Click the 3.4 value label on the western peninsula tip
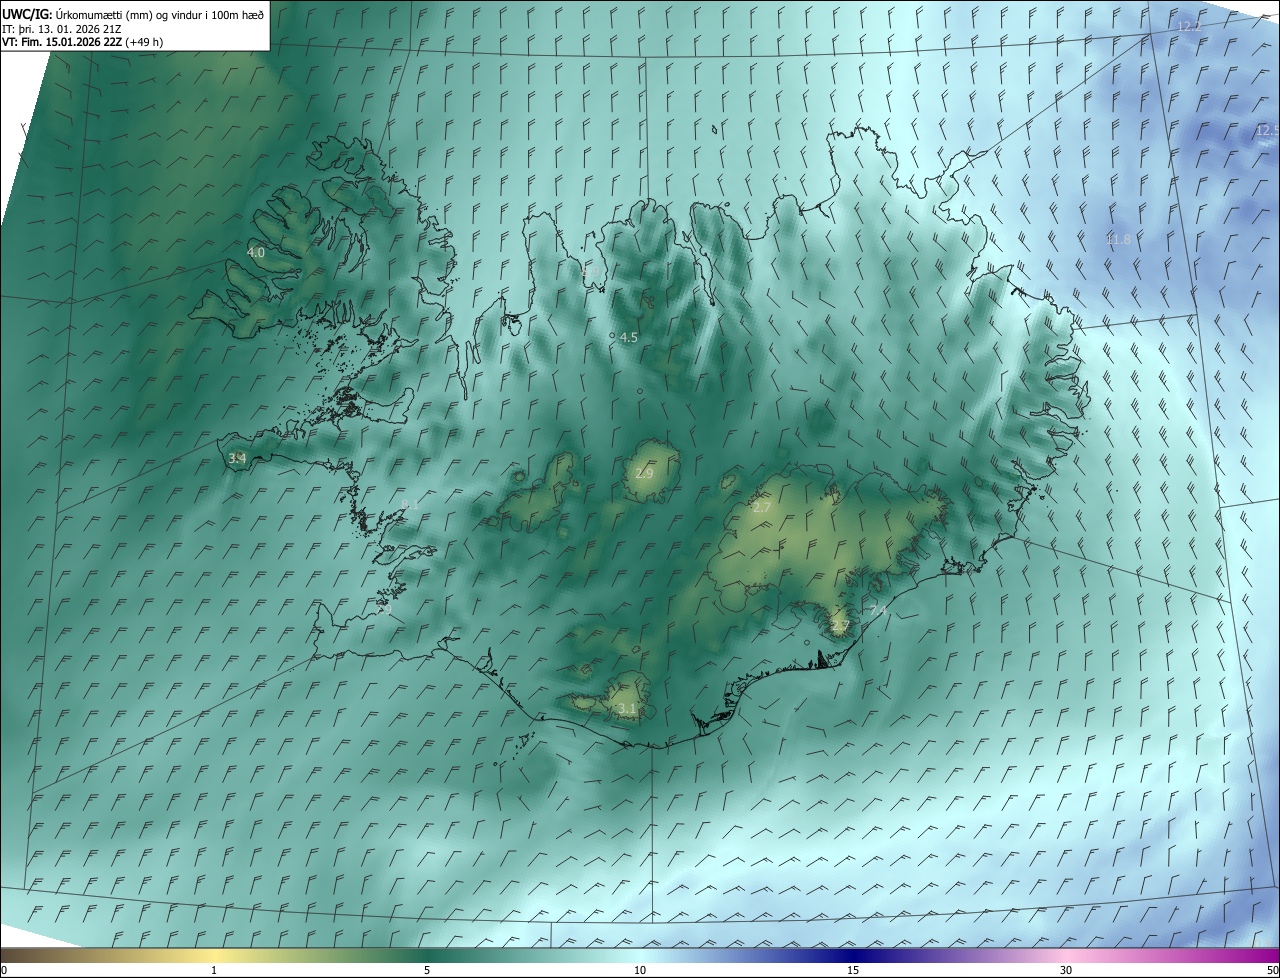Viewport: 1280px width, 978px height. click(237, 459)
